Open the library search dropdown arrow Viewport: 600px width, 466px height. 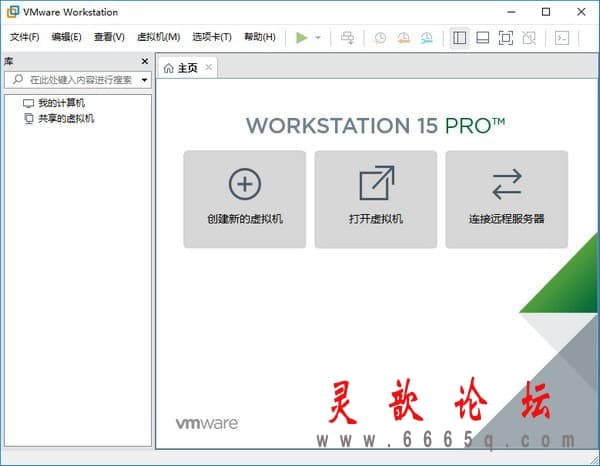click(x=145, y=80)
